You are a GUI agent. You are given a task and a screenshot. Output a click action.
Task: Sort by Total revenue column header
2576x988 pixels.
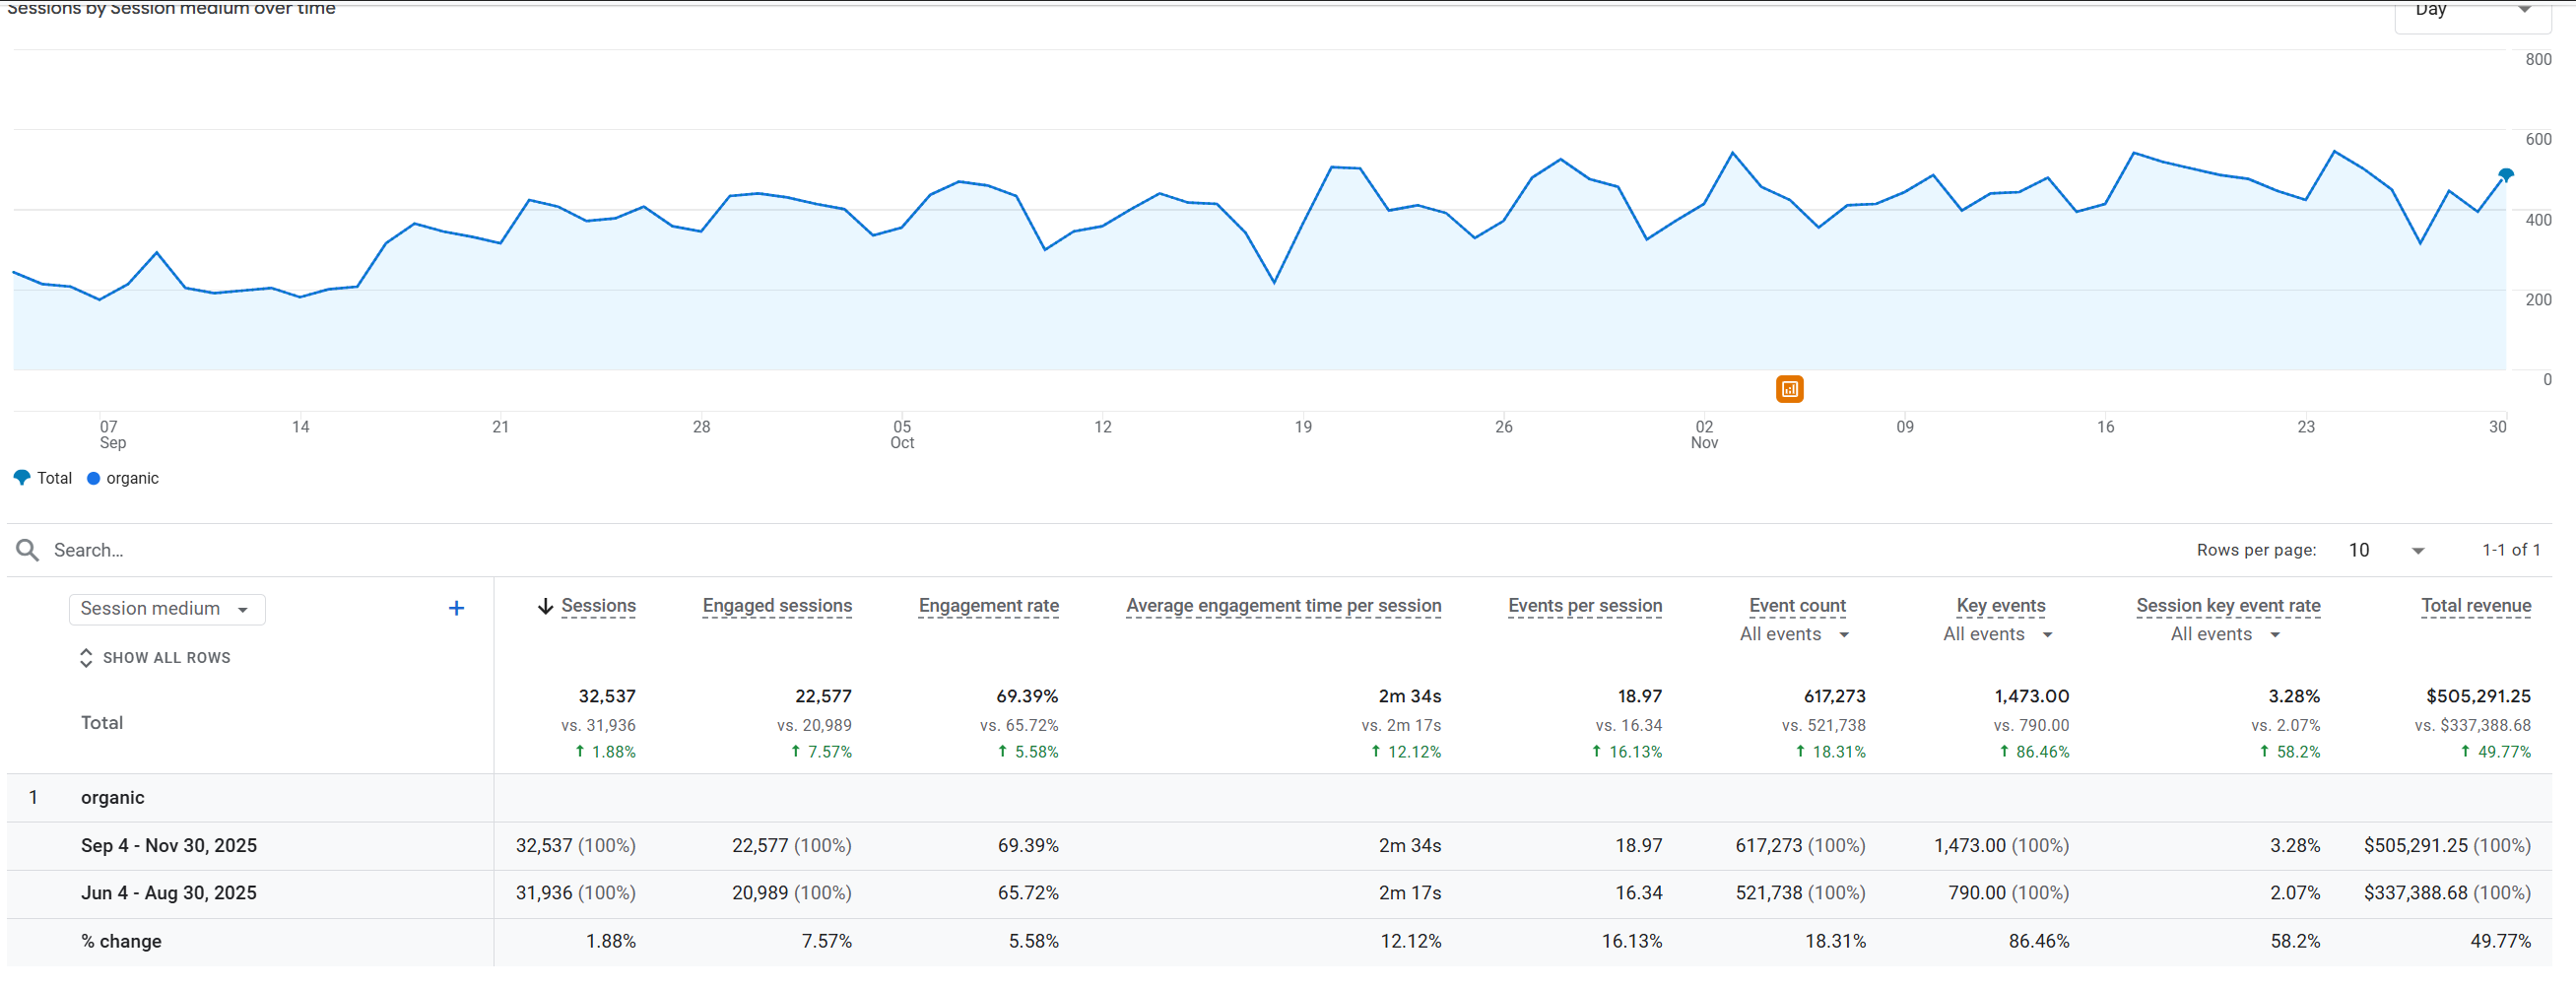(2476, 606)
